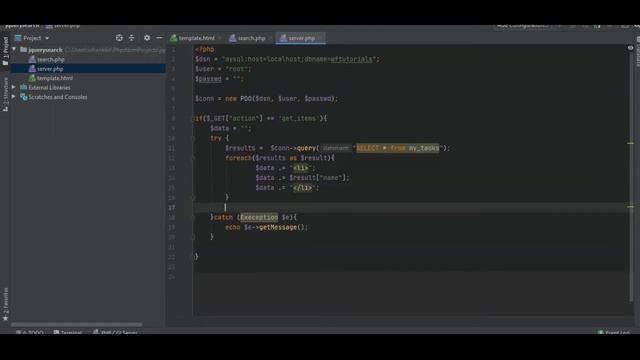The width and height of the screenshot is (640, 360).
Task: Expand External Libraries node arrow
Action: [14, 87]
